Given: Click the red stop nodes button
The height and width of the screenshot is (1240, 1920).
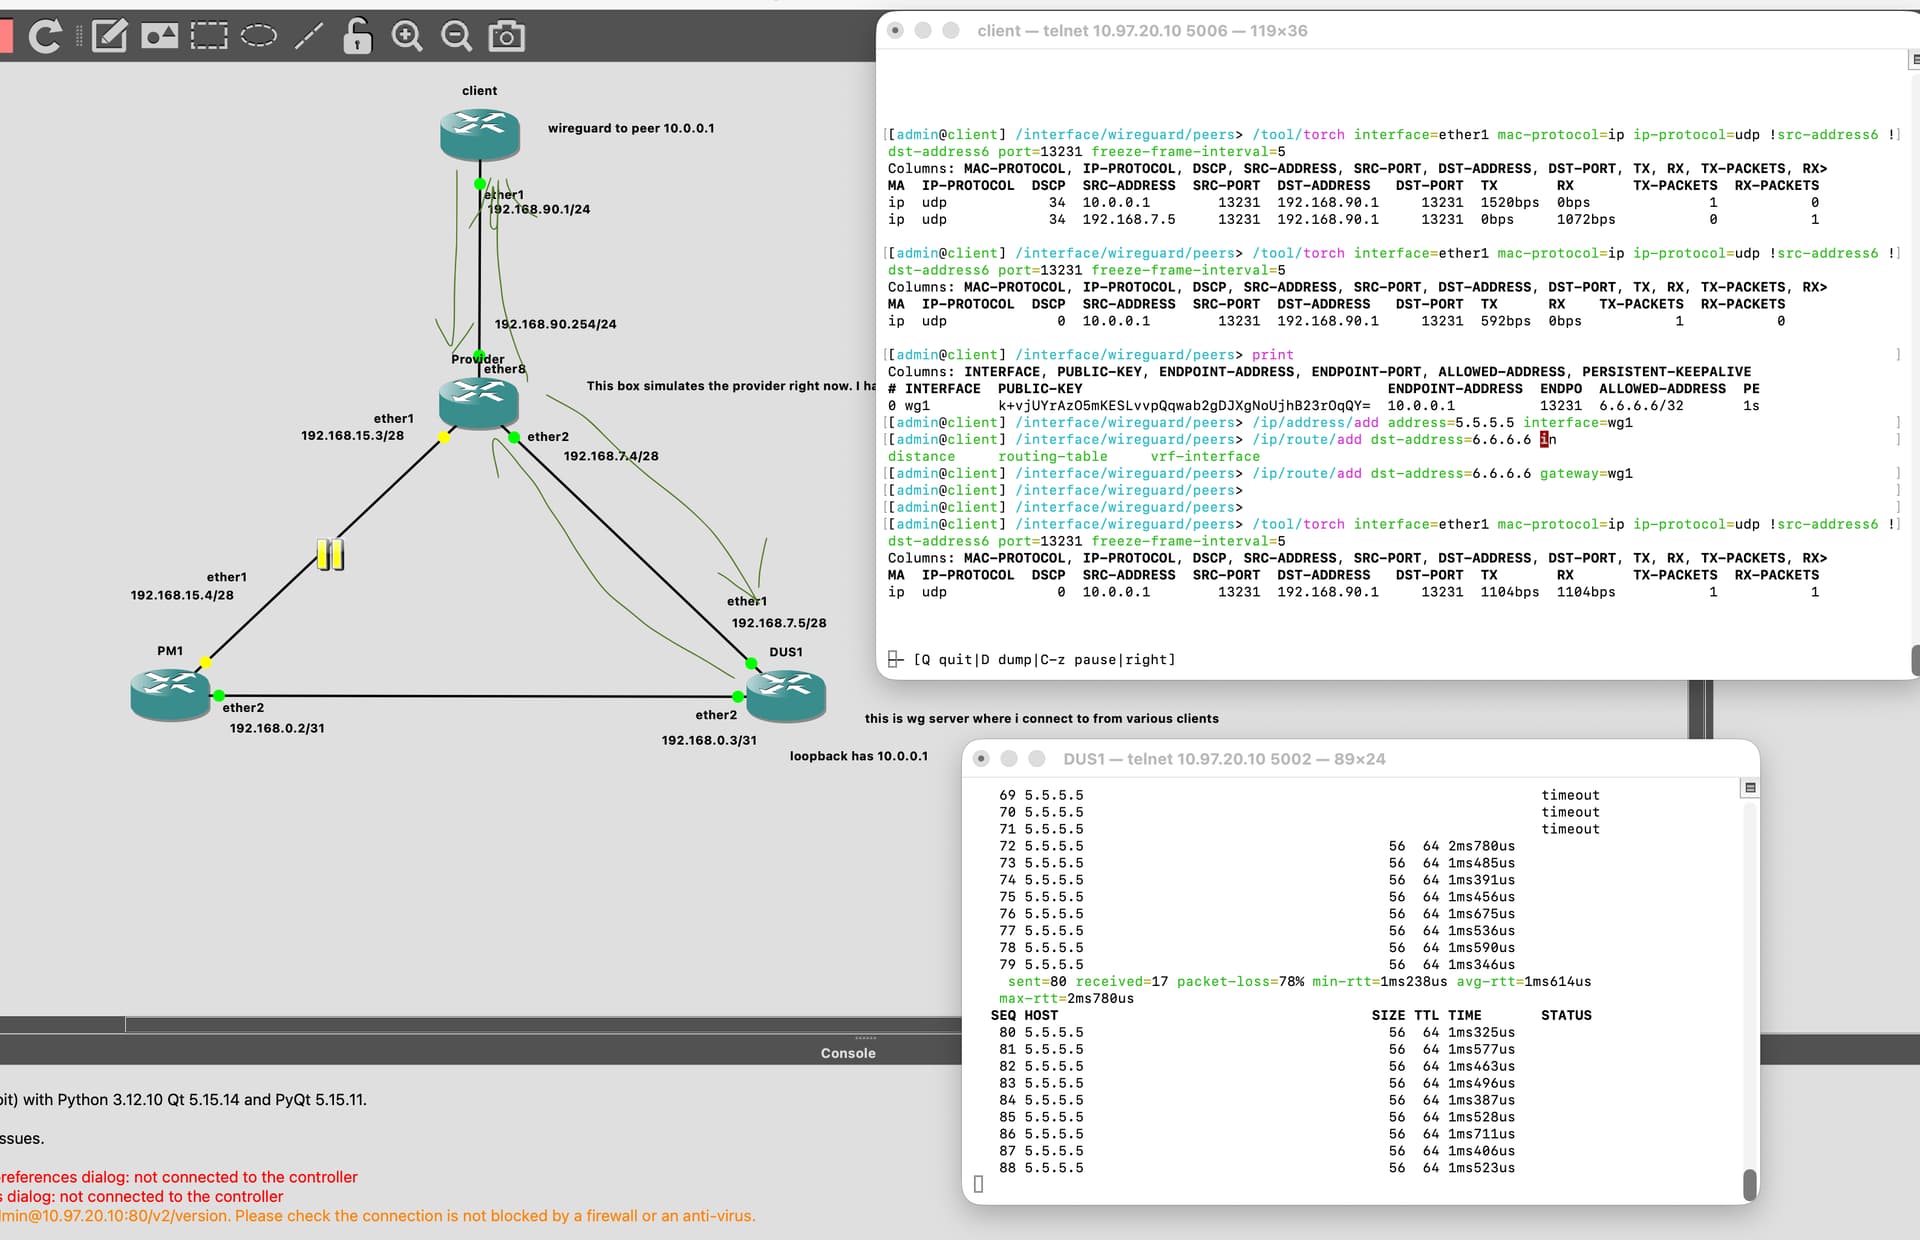Looking at the screenshot, I should (5, 37).
